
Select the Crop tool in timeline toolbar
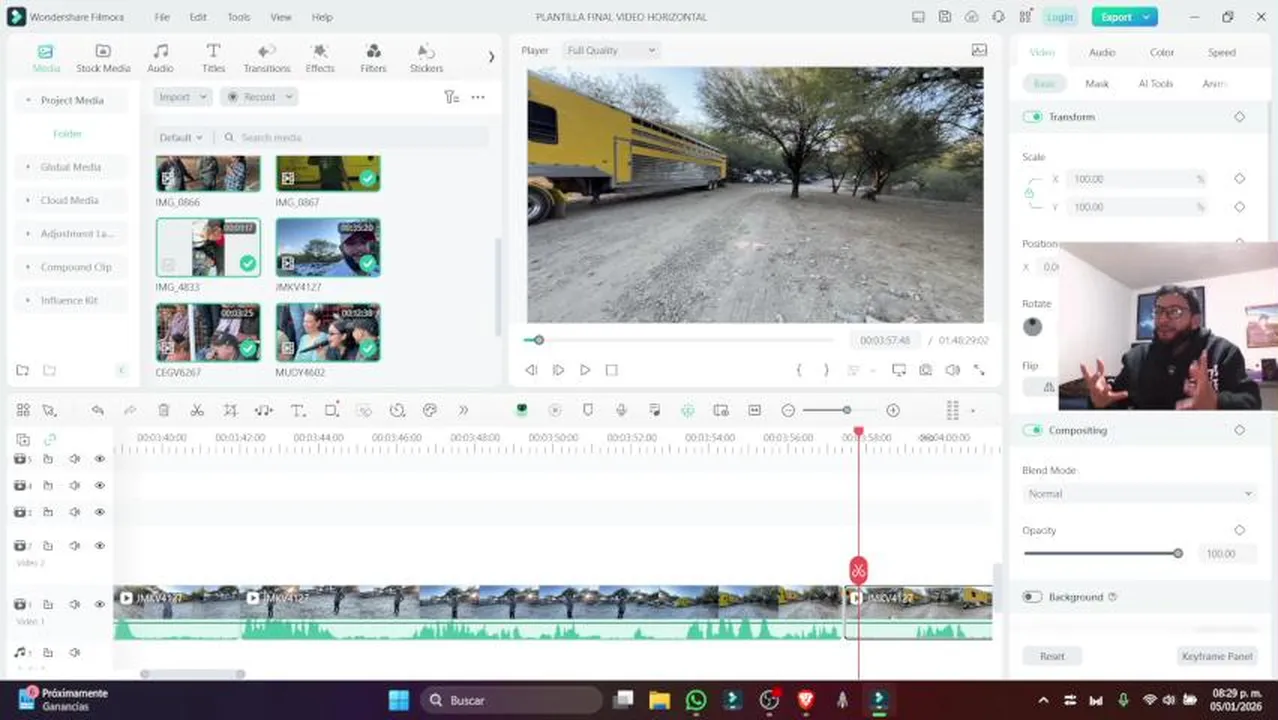pyautogui.click(x=230, y=410)
